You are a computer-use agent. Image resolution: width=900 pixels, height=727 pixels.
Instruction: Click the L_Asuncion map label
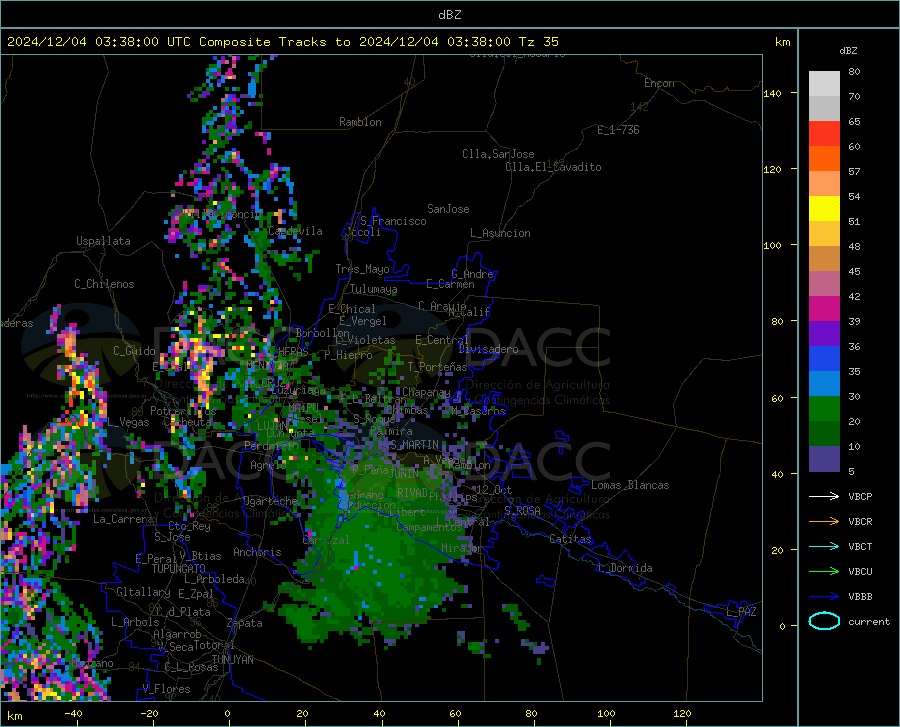[500, 233]
